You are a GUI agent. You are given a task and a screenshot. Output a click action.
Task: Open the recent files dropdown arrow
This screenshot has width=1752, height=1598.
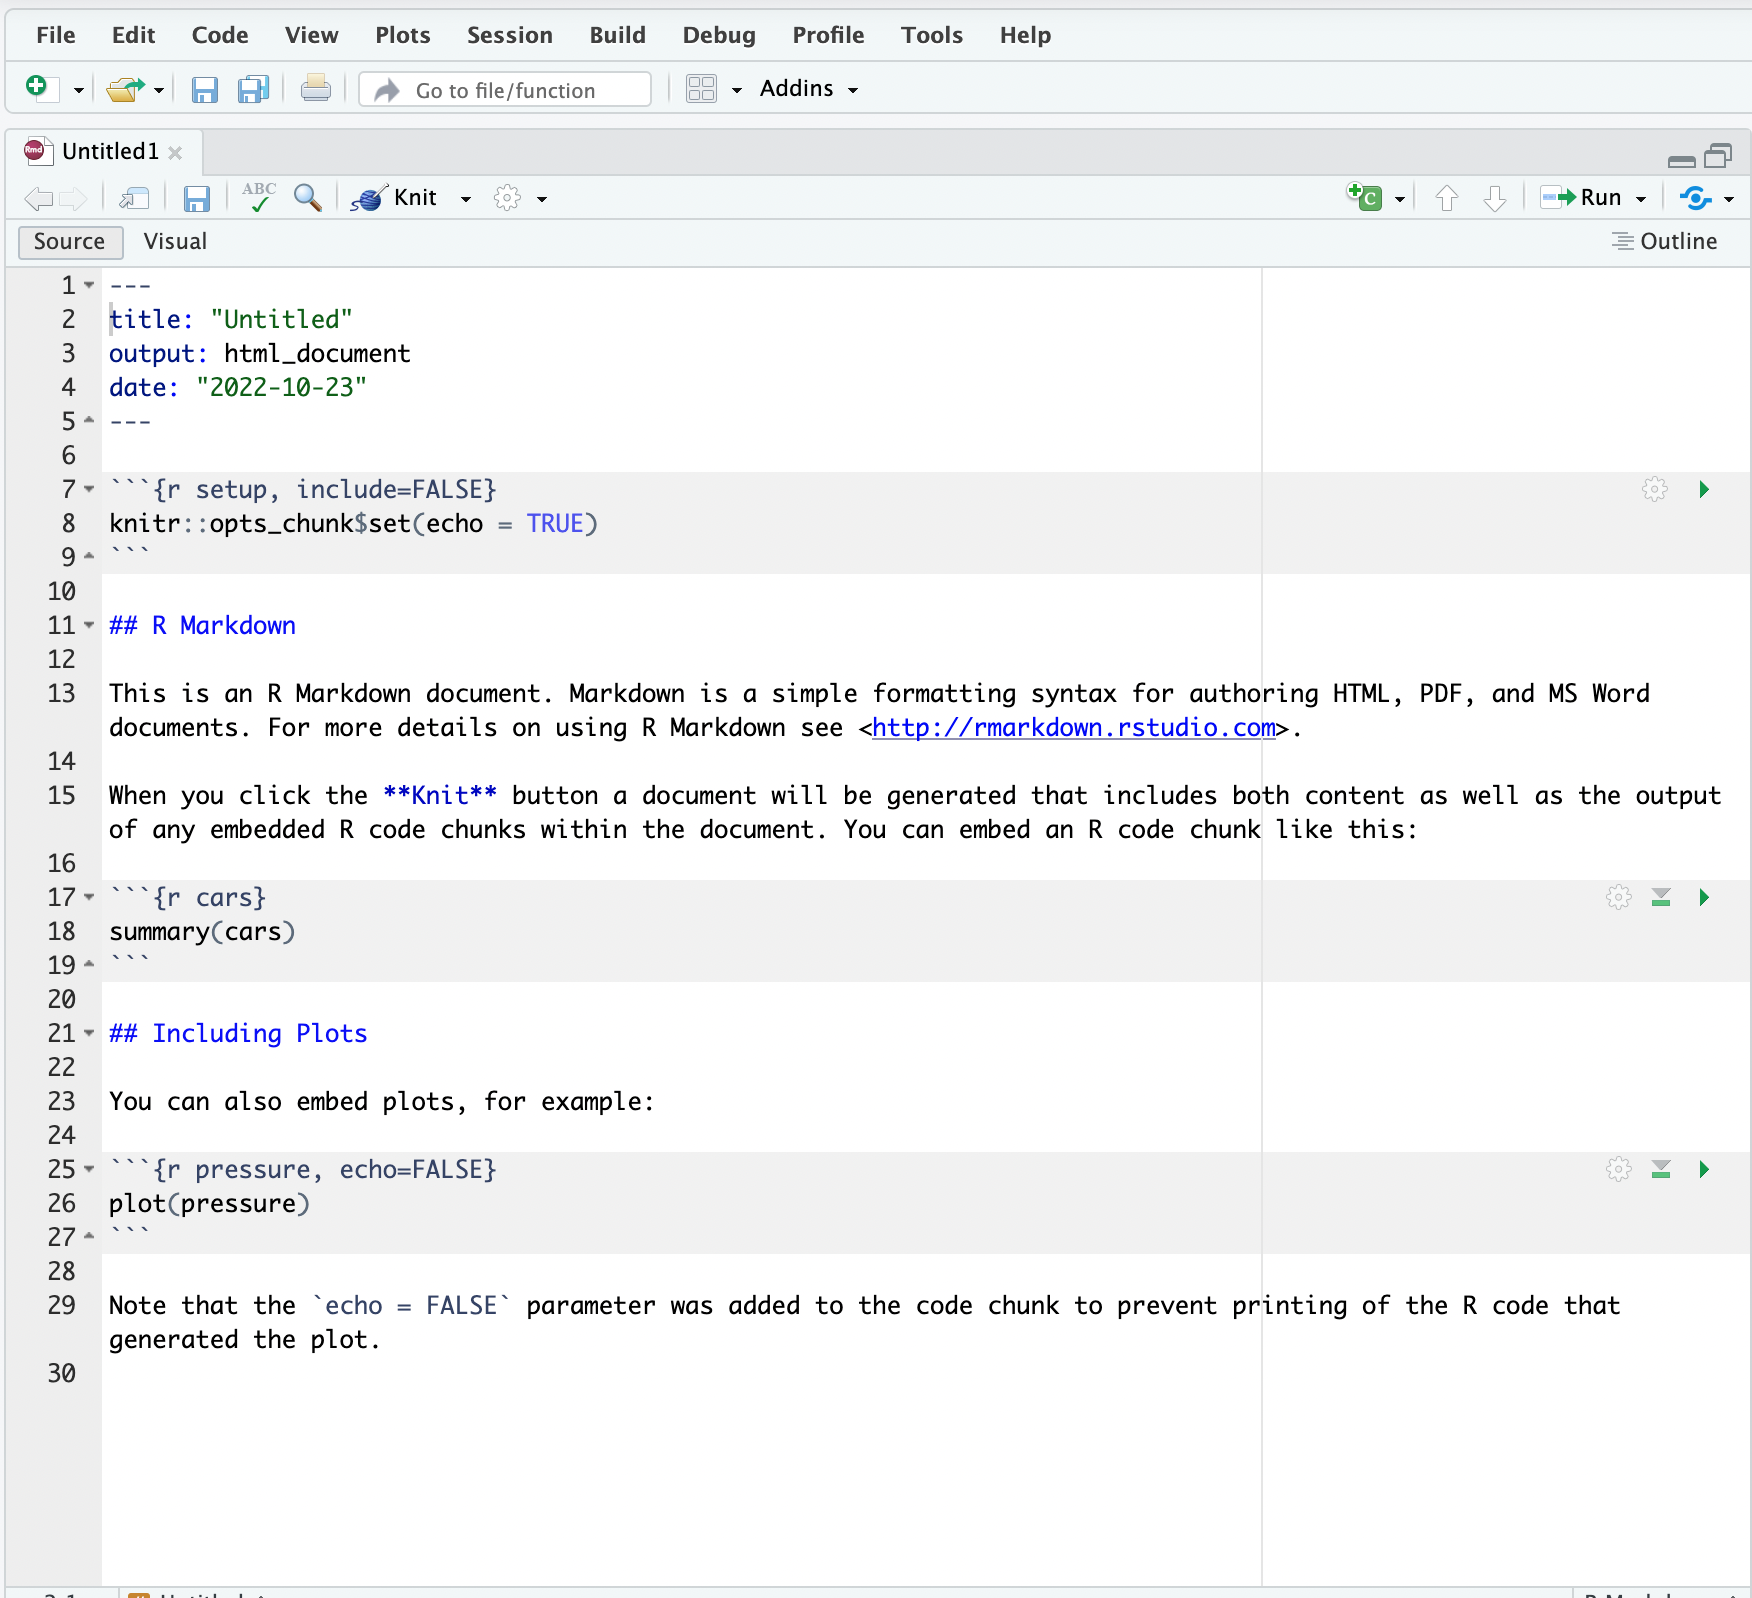pos(159,90)
